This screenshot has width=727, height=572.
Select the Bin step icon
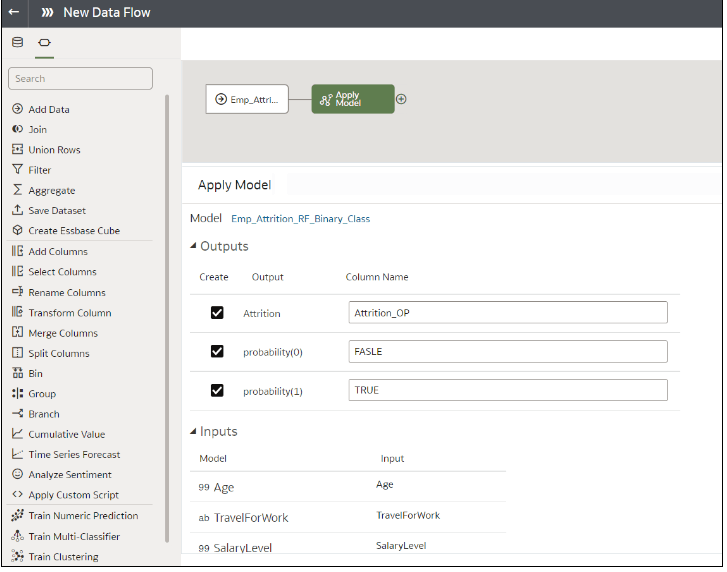[17, 373]
